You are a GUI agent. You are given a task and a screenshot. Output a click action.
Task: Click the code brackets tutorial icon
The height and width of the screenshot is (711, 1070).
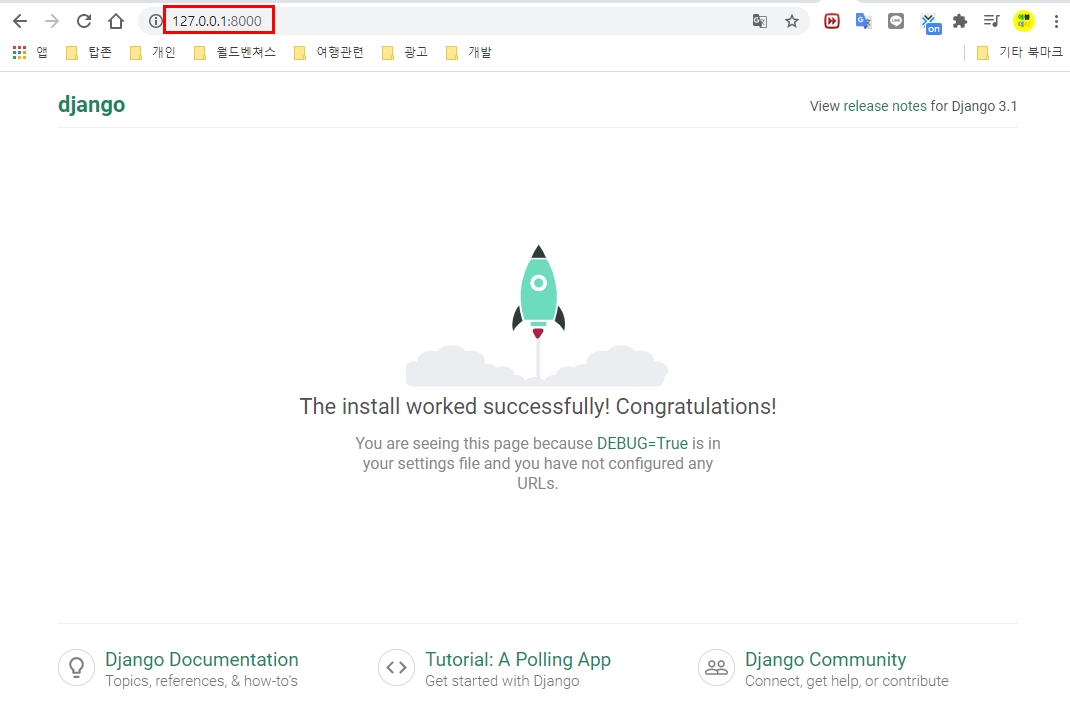point(396,667)
